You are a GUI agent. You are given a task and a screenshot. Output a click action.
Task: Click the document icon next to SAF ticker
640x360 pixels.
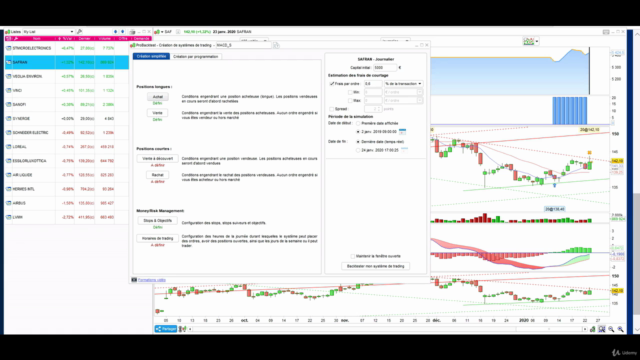(x=178, y=31)
